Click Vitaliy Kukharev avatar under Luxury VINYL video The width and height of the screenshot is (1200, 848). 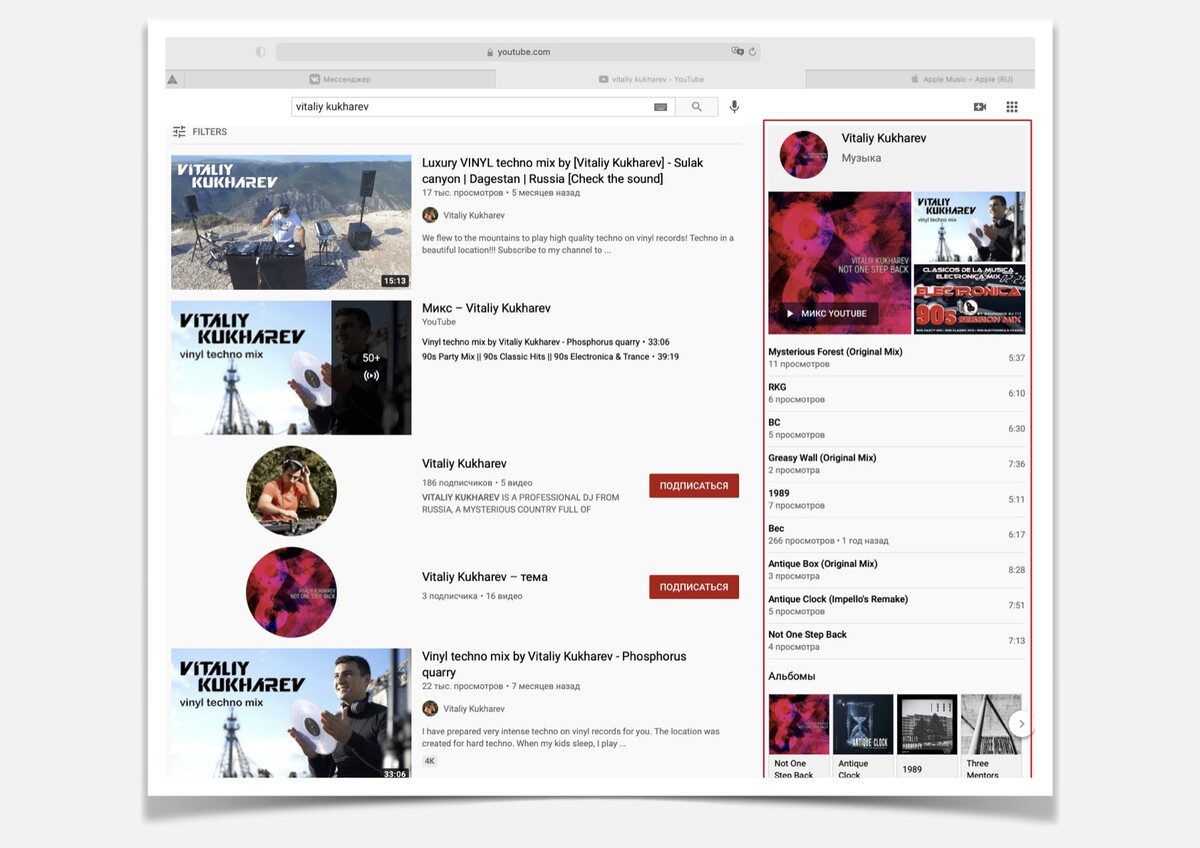click(x=430, y=215)
